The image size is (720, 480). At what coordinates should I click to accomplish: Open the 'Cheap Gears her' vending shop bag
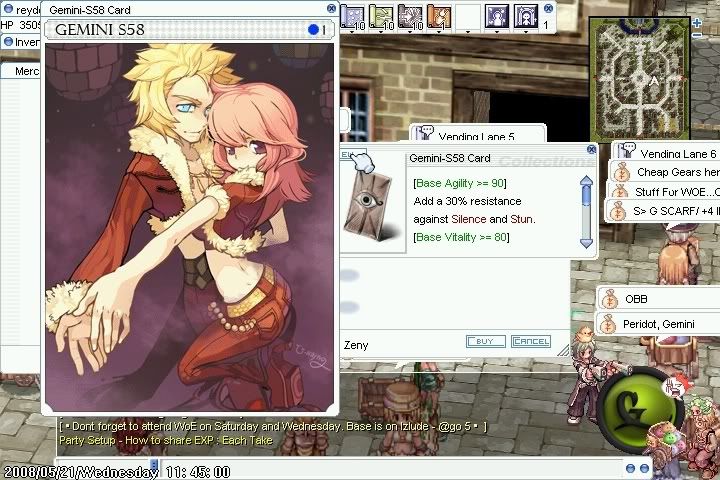(622, 173)
